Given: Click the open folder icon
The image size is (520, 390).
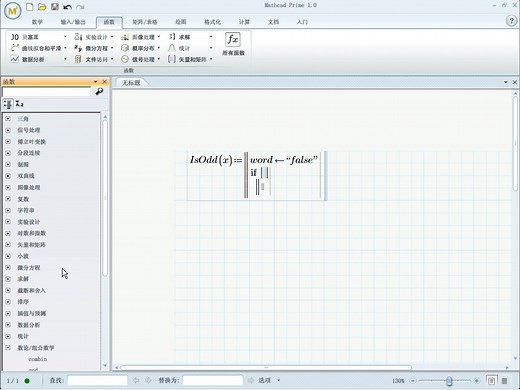Looking at the screenshot, I should tap(42, 7).
